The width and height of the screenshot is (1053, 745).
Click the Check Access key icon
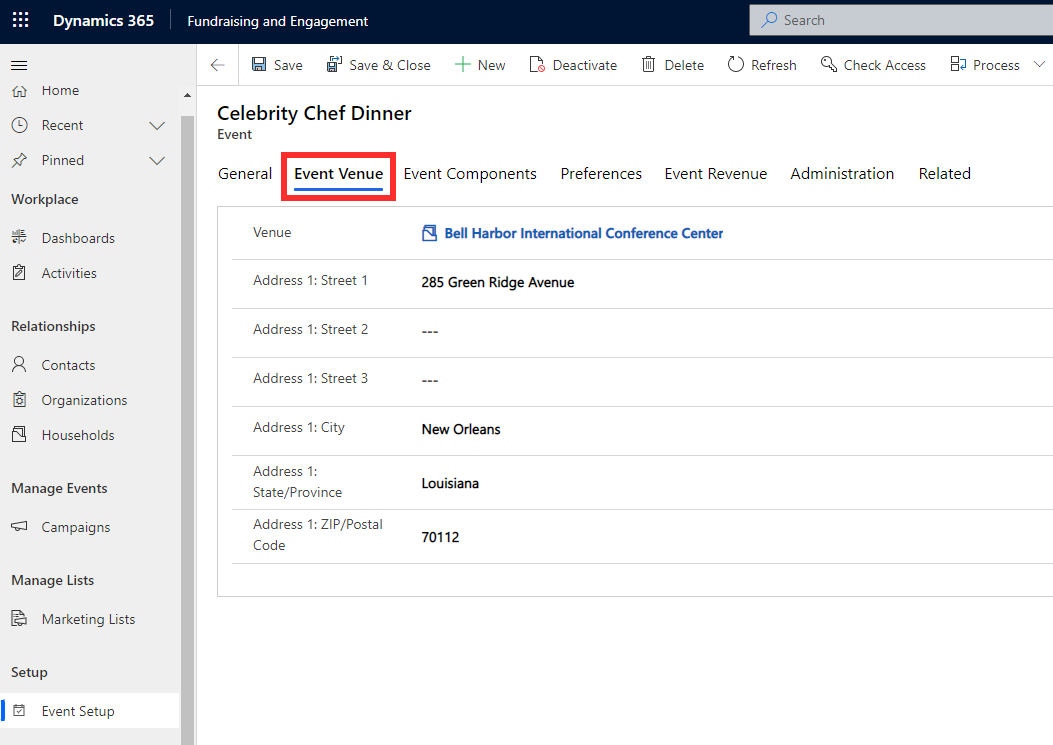(x=829, y=64)
